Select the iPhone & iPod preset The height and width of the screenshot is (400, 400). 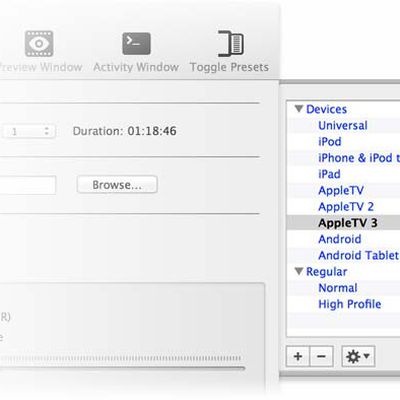(x=359, y=158)
